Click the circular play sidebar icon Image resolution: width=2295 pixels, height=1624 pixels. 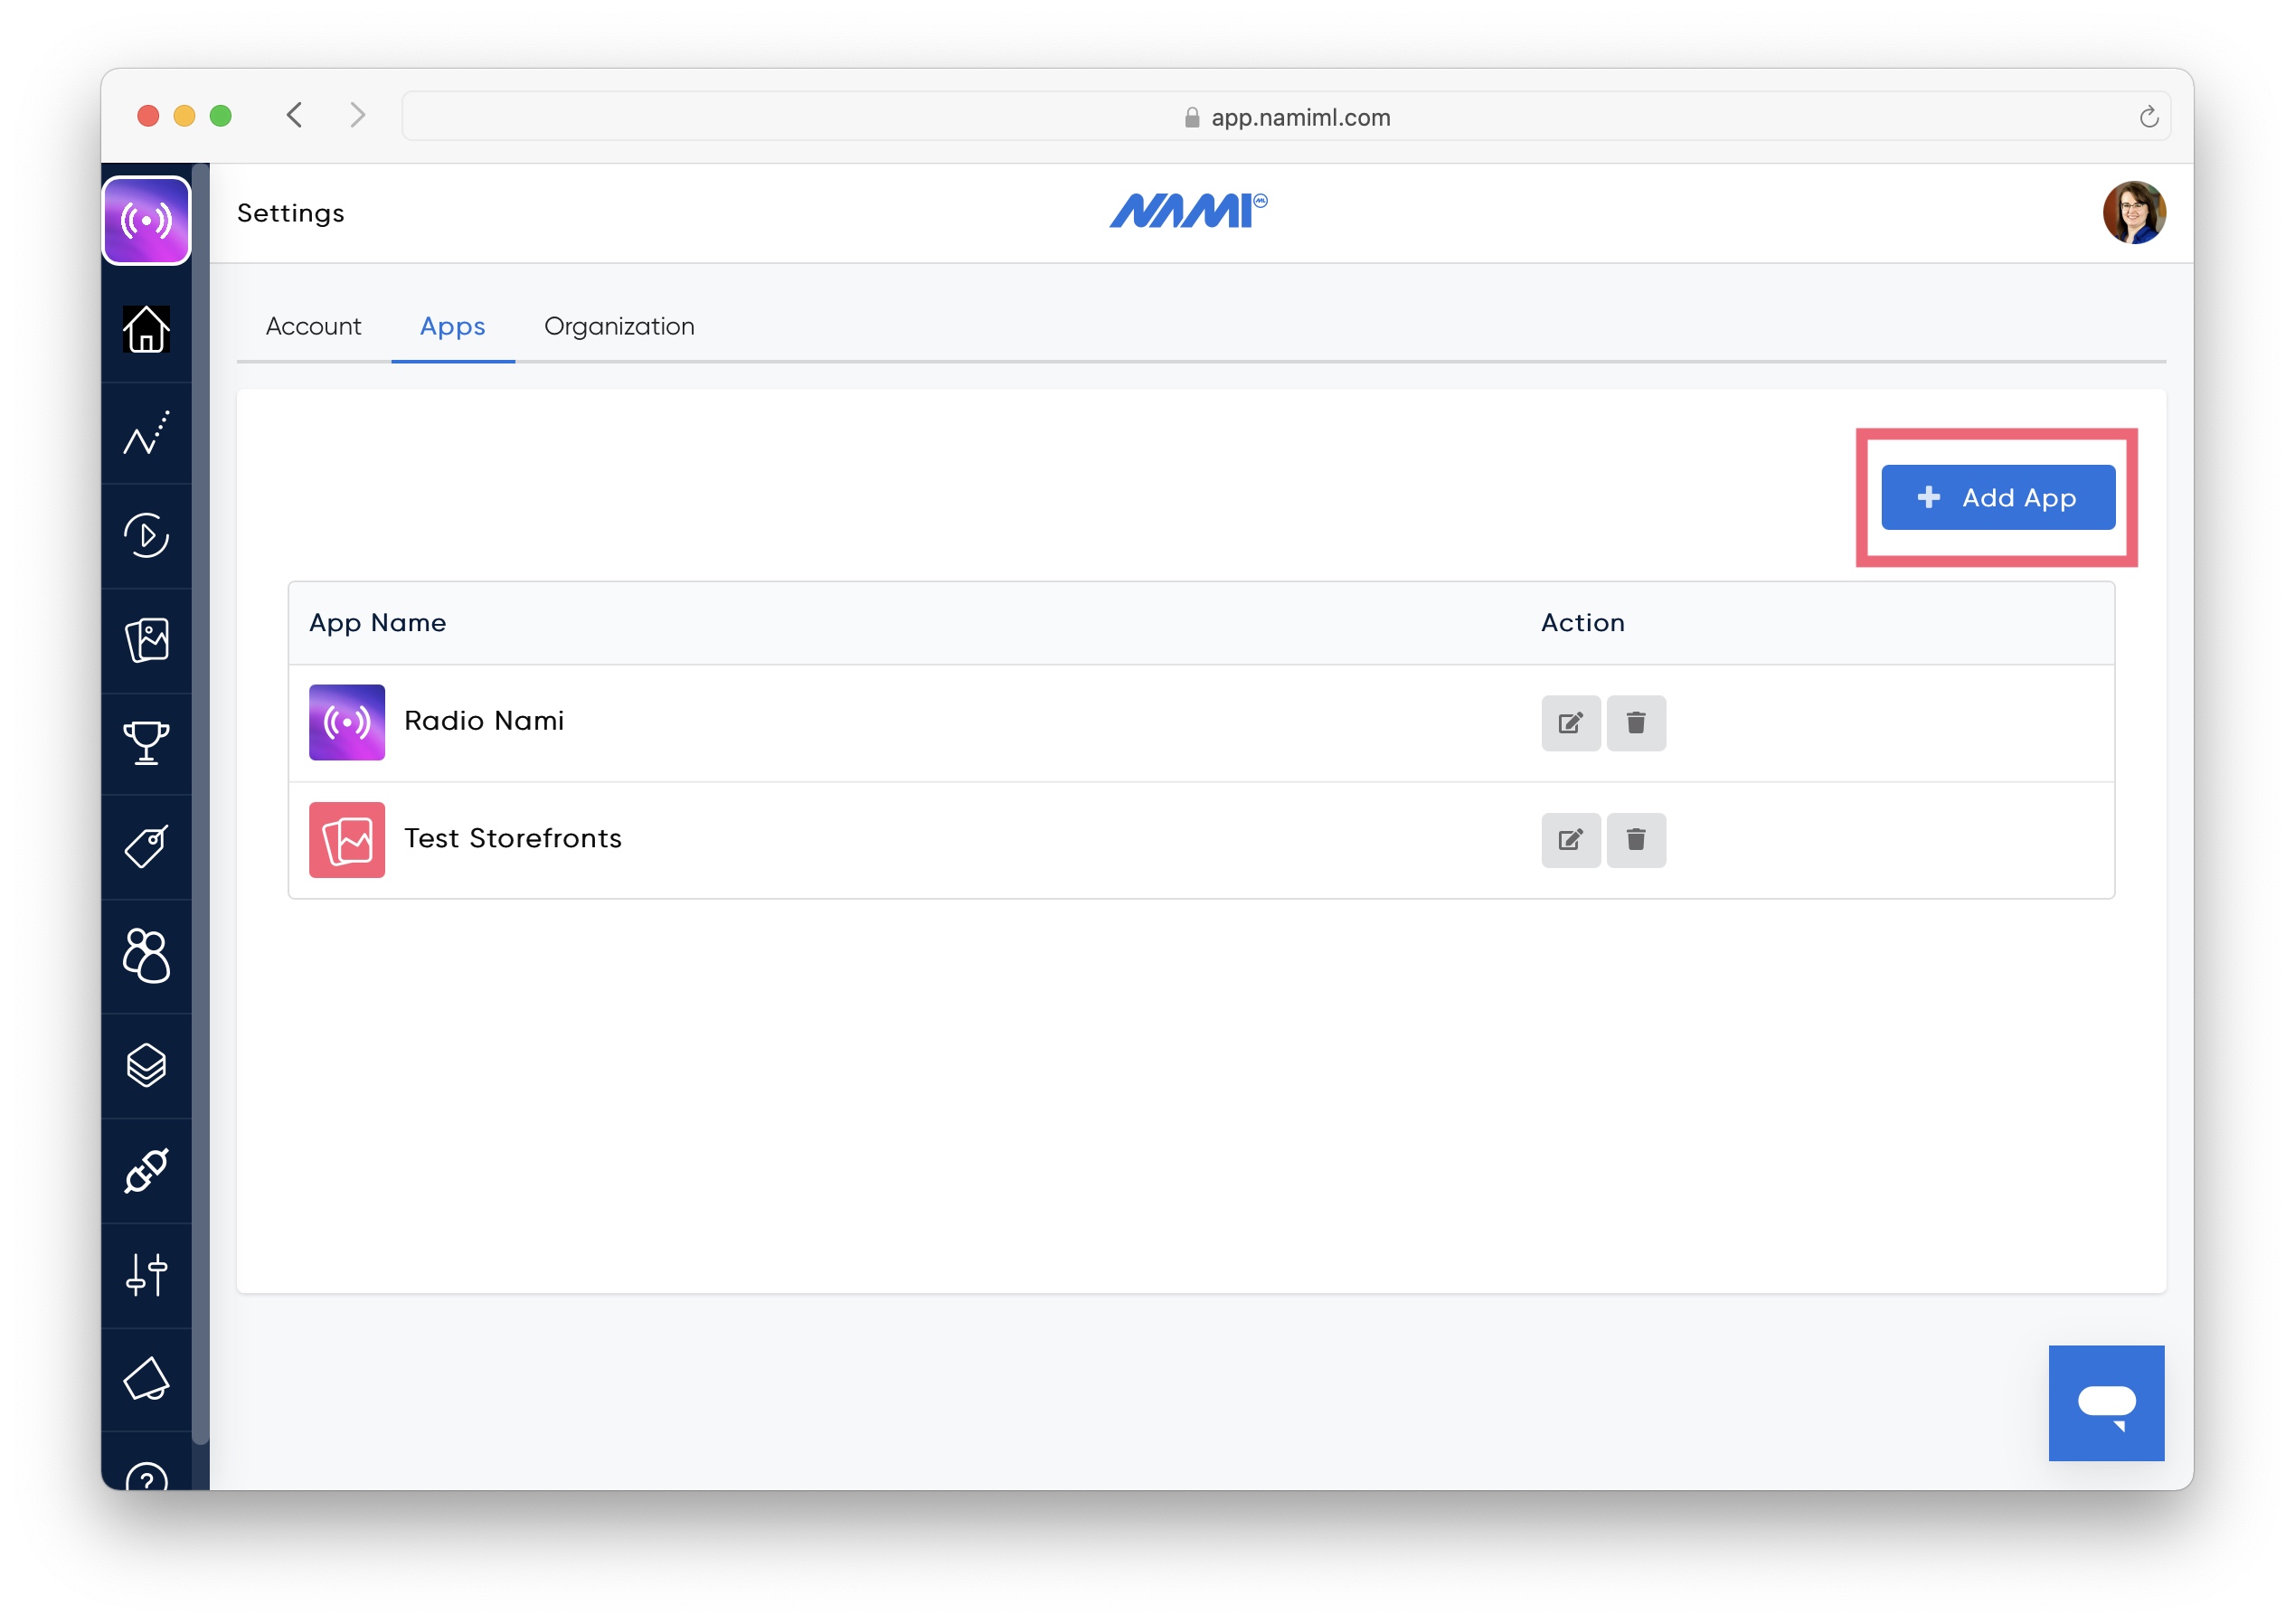pos(146,536)
